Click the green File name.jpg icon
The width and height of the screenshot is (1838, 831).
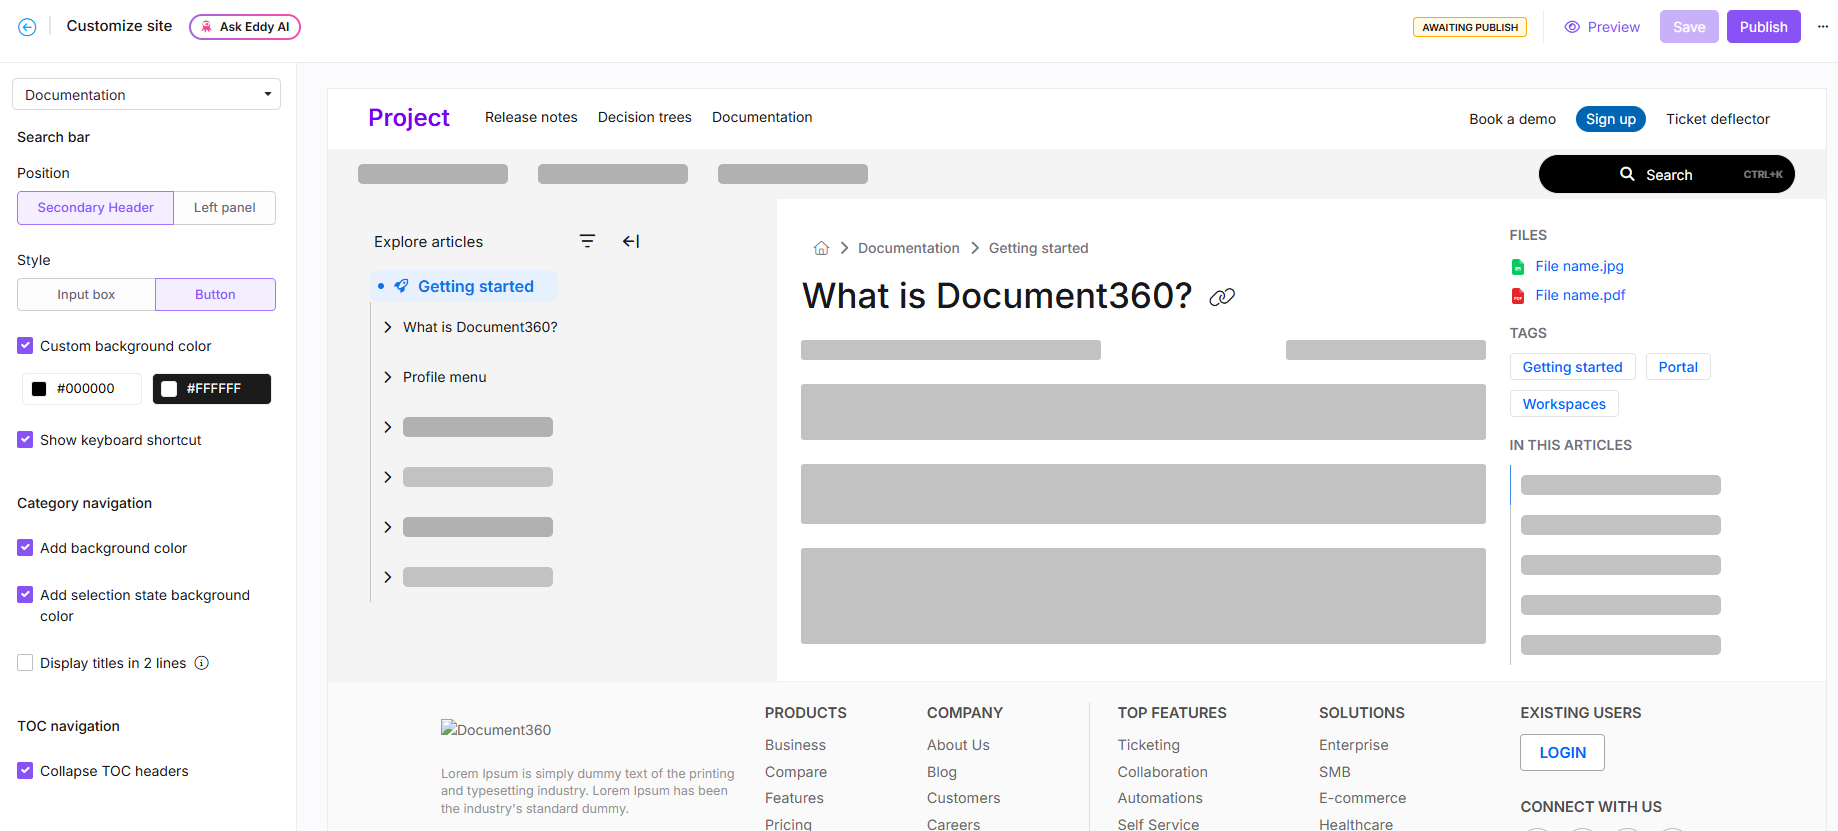pyautogui.click(x=1518, y=267)
